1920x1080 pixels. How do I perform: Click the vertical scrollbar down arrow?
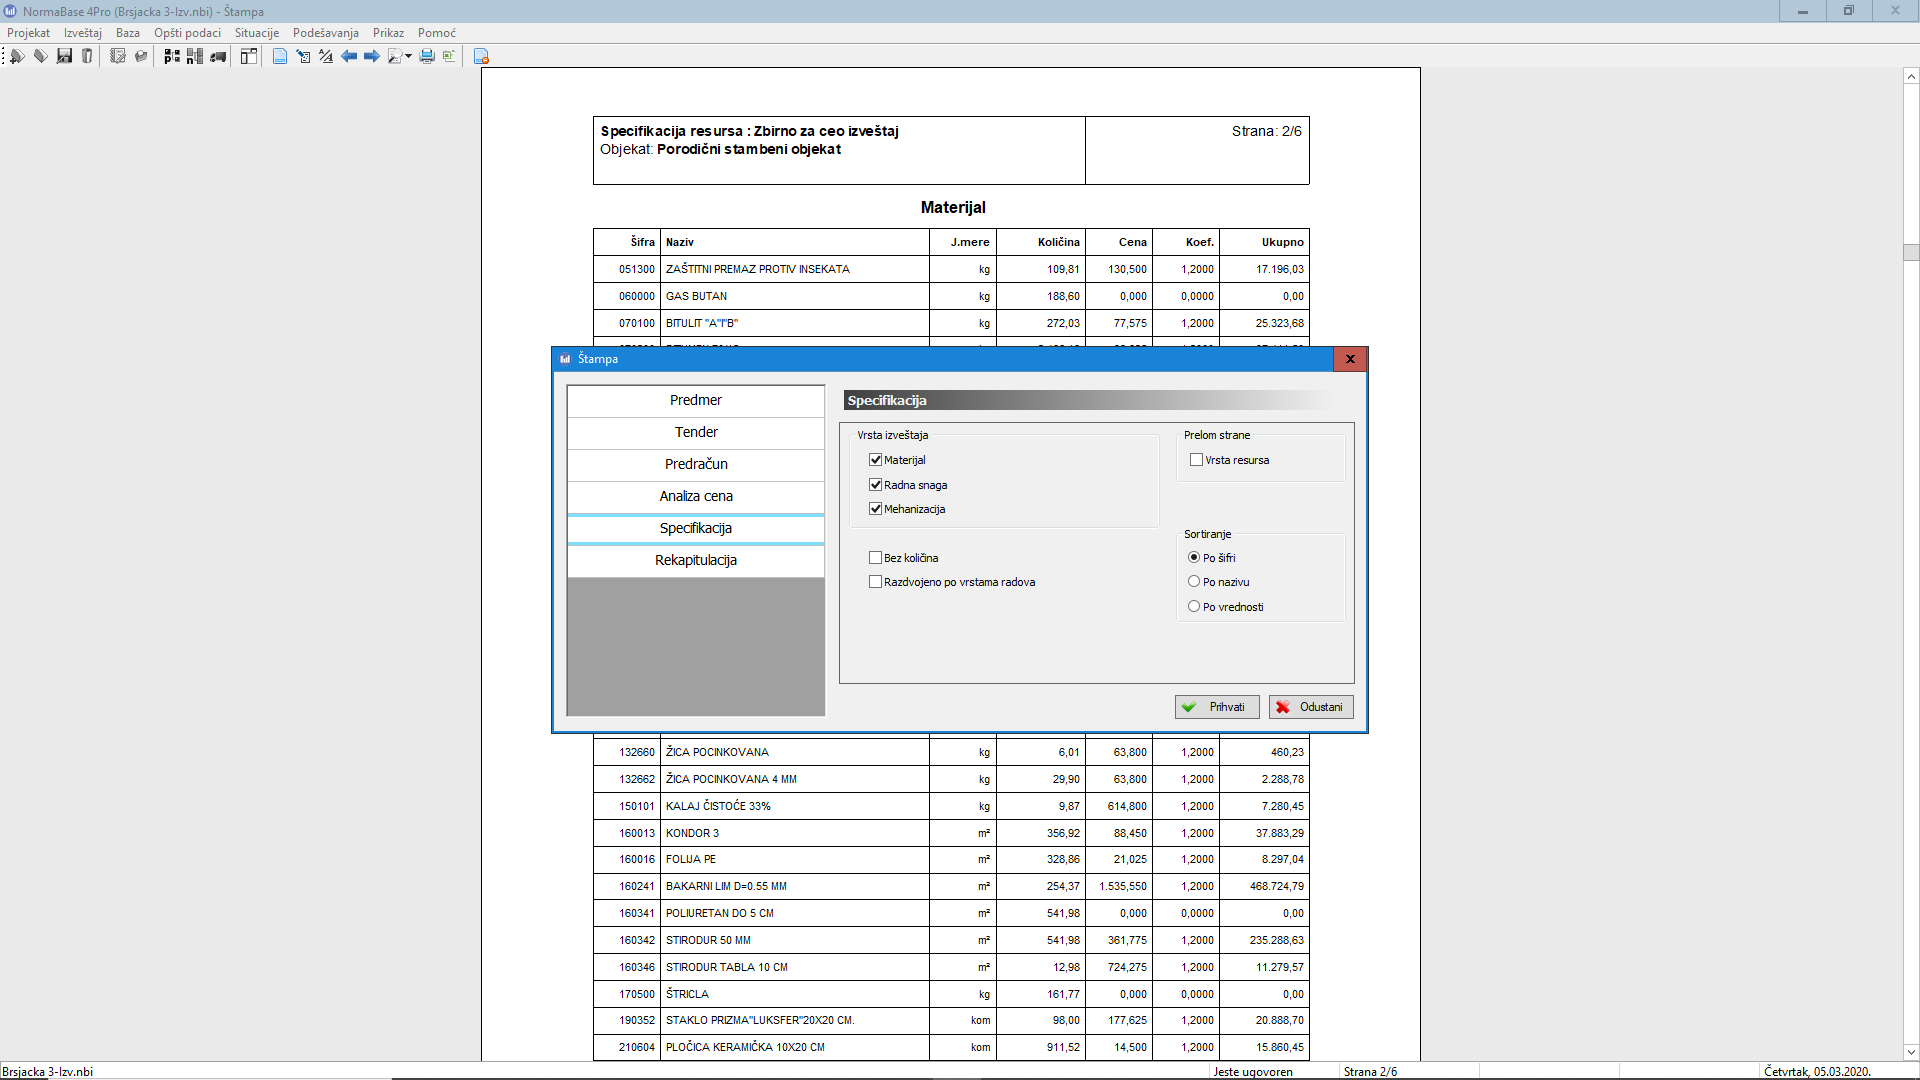tap(1911, 1051)
